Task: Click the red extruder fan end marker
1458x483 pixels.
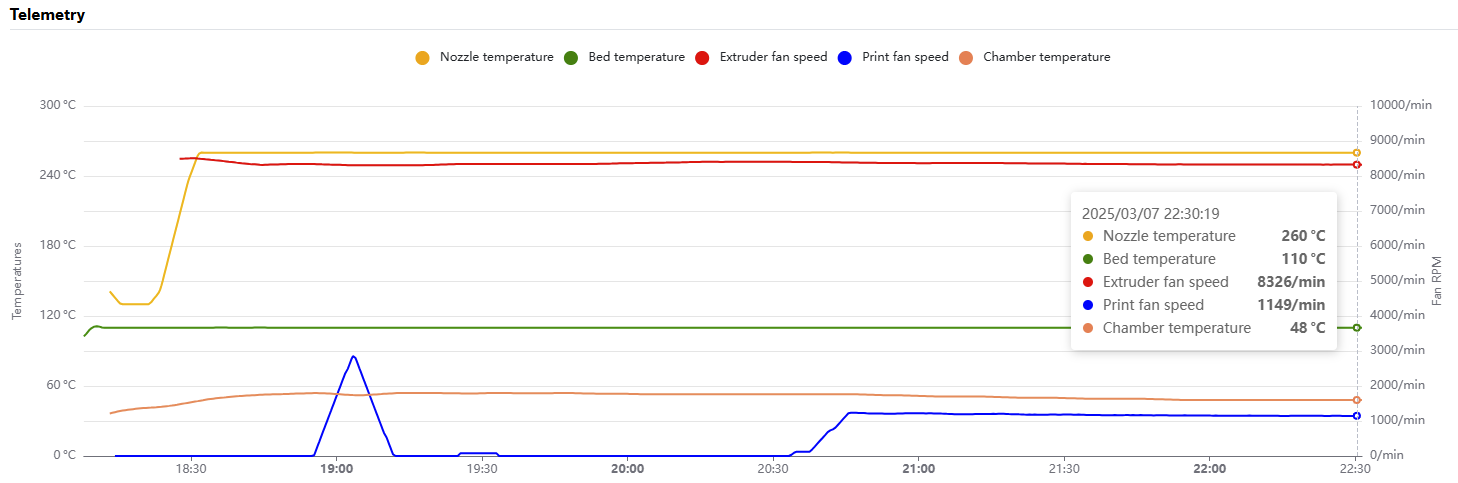Action: (1357, 164)
